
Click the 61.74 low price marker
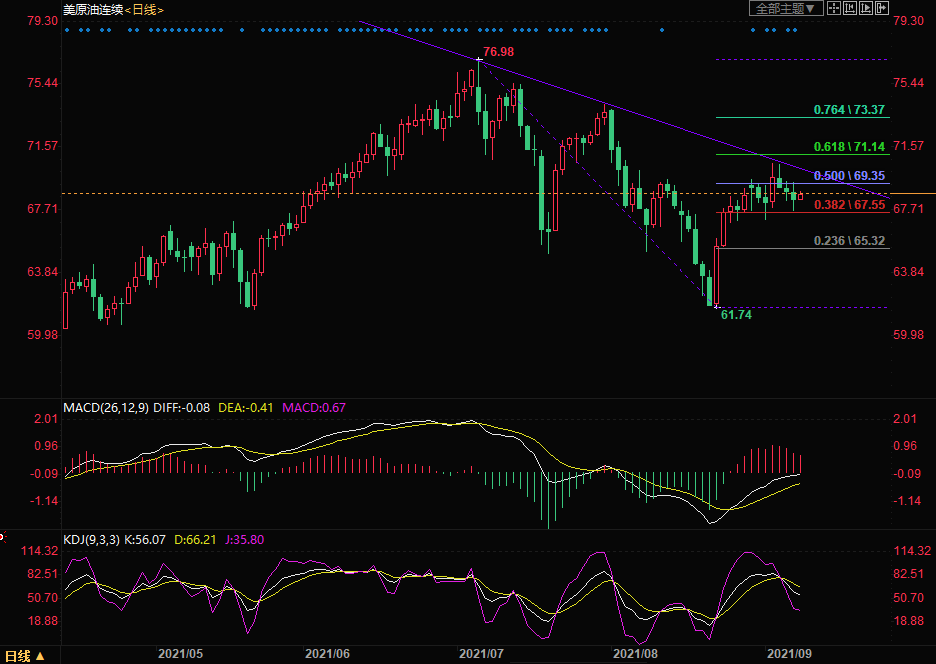click(736, 314)
